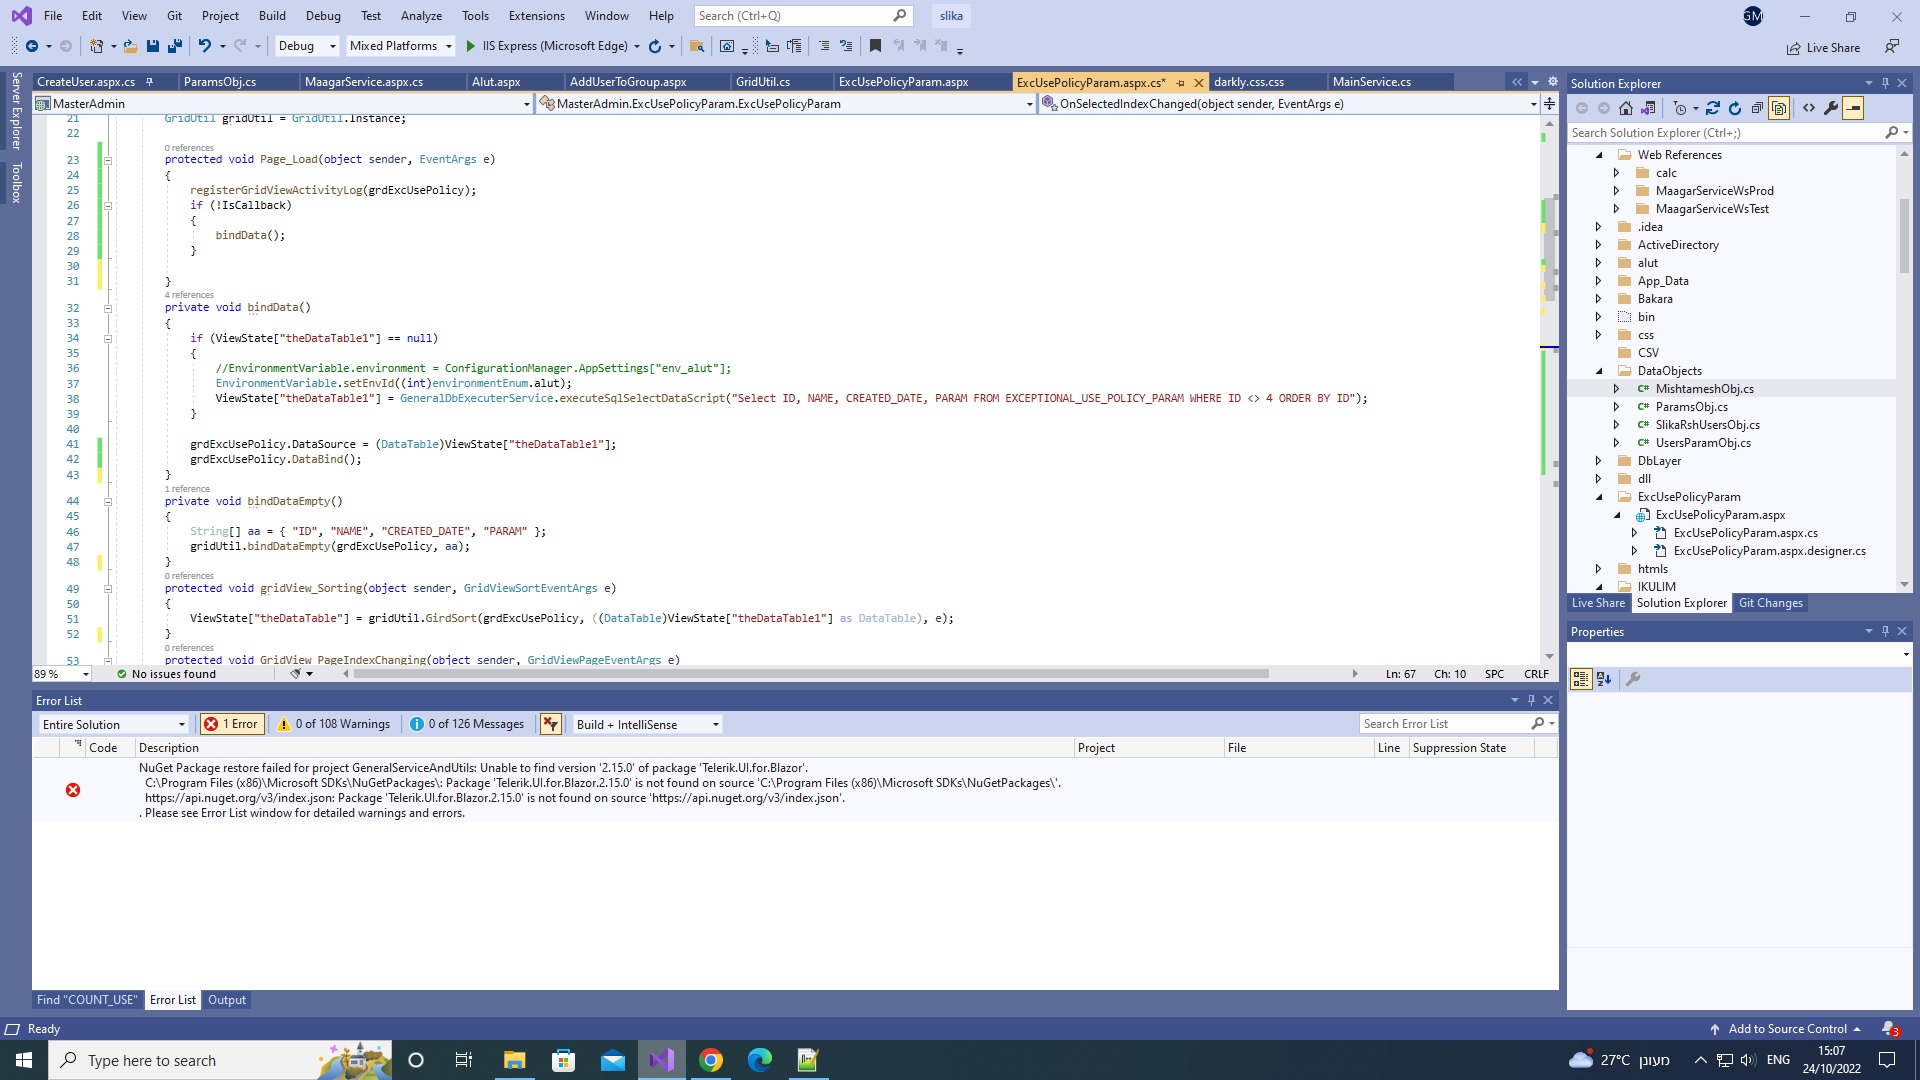Collapse the DataObjects folder
This screenshot has width=1920, height=1080.
click(x=1599, y=370)
